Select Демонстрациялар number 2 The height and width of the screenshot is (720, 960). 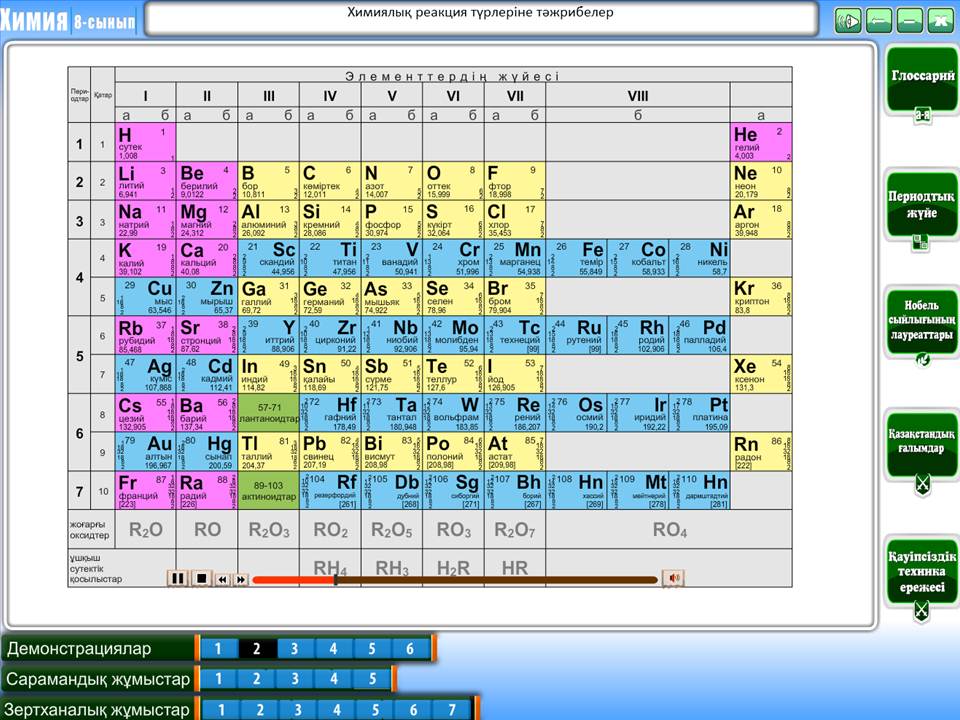257,648
